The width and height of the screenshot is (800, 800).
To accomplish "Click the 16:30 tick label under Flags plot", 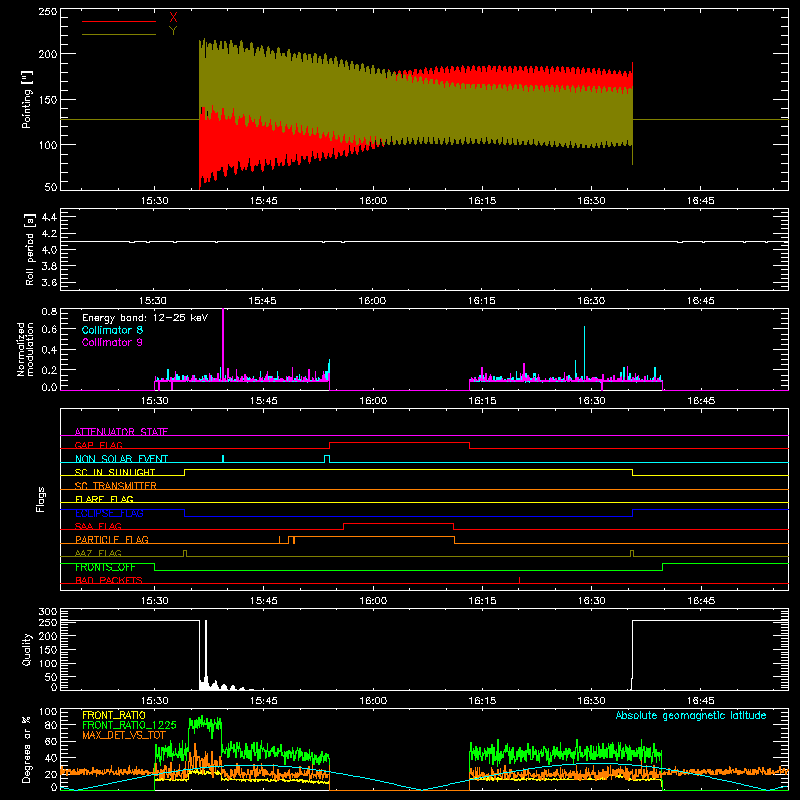I will pos(591,601).
